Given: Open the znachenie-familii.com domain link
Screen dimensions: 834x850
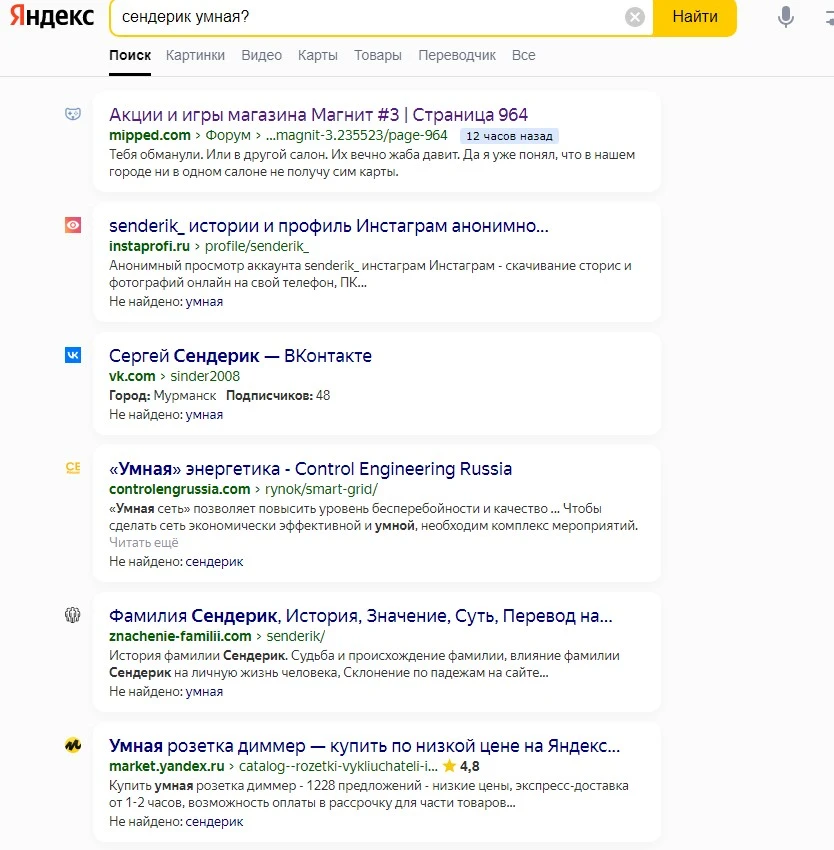Looking at the screenshot, I should tap(180, 636).
